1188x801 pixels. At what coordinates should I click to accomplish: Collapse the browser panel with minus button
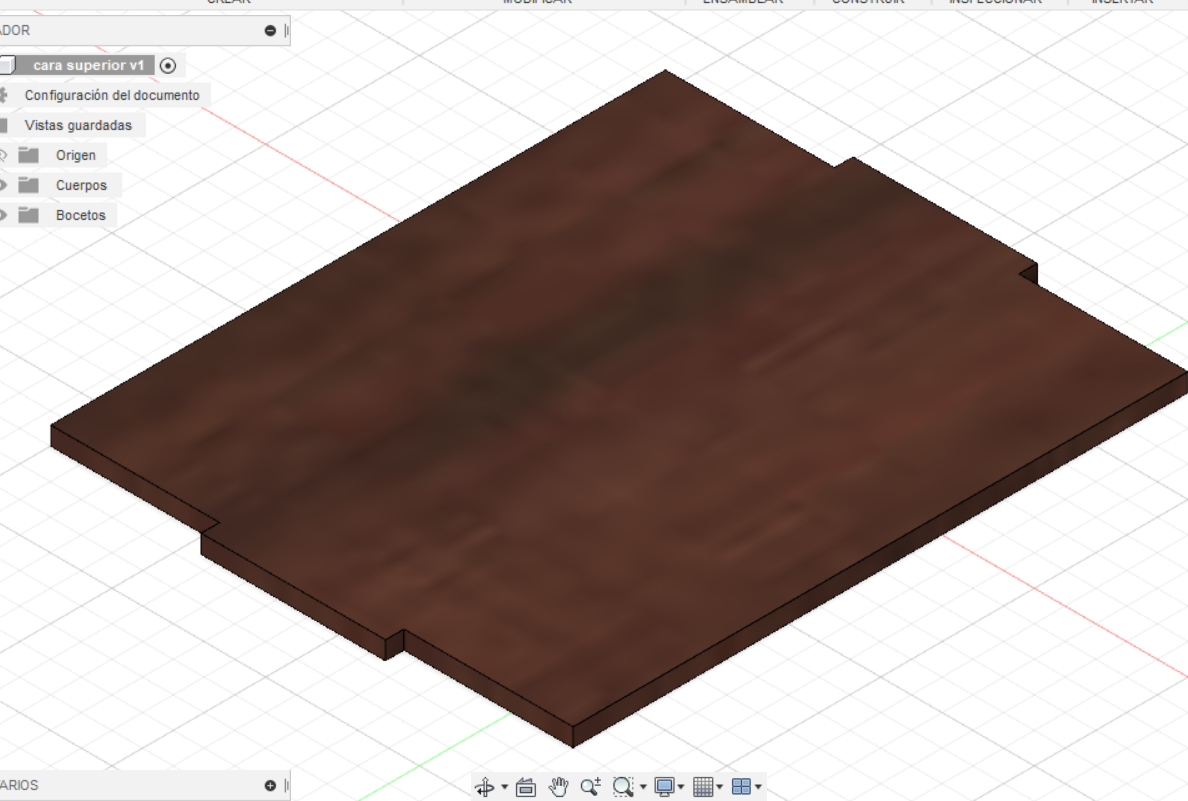(x=270, y=31)
